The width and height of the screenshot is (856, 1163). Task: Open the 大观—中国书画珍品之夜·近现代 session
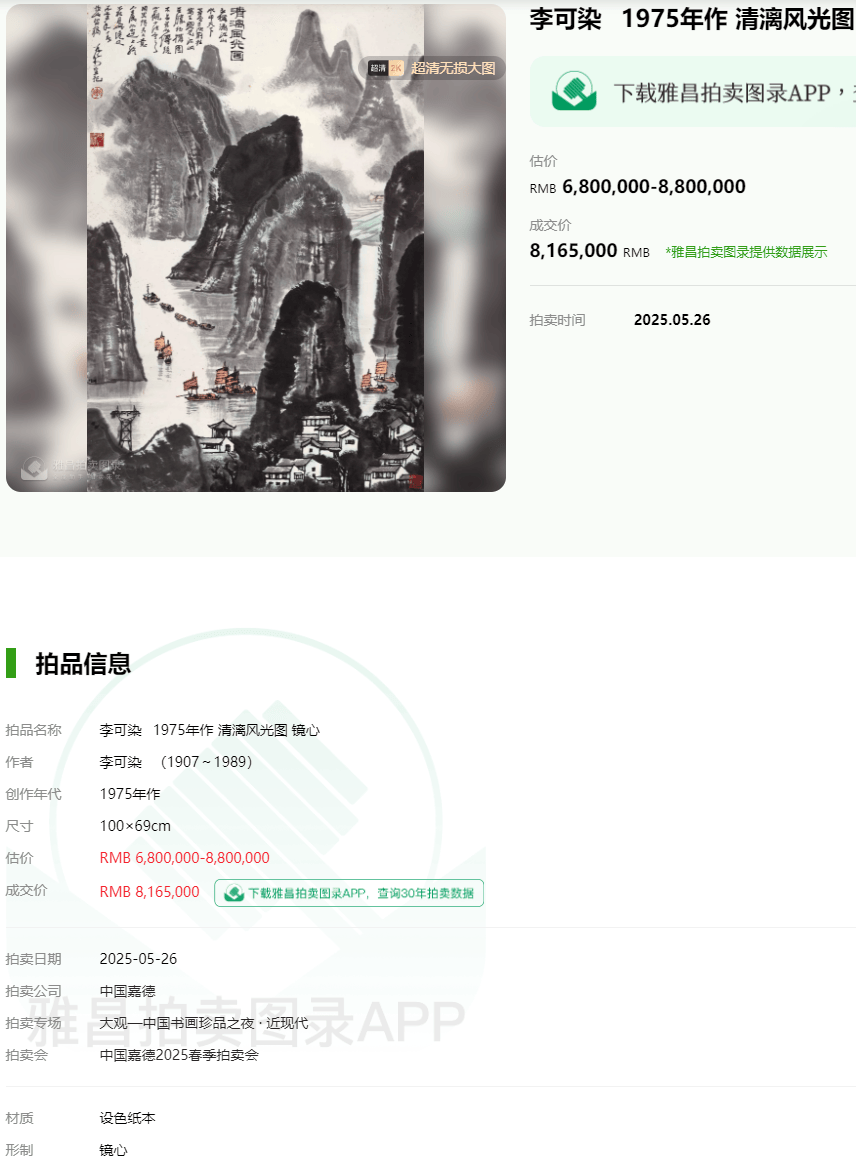coord(204,1023)
